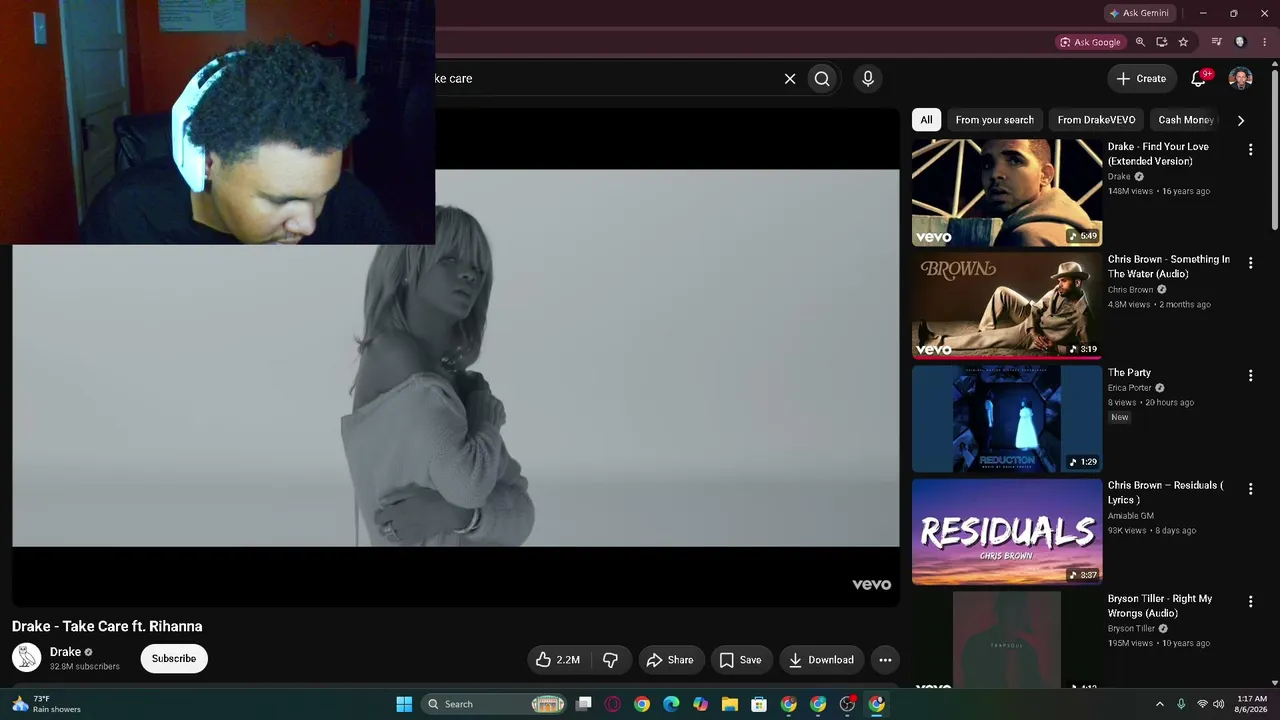Select the From DrakeVEVO chip
The height and width of the screenshot is (720, 1280).
1096,120
